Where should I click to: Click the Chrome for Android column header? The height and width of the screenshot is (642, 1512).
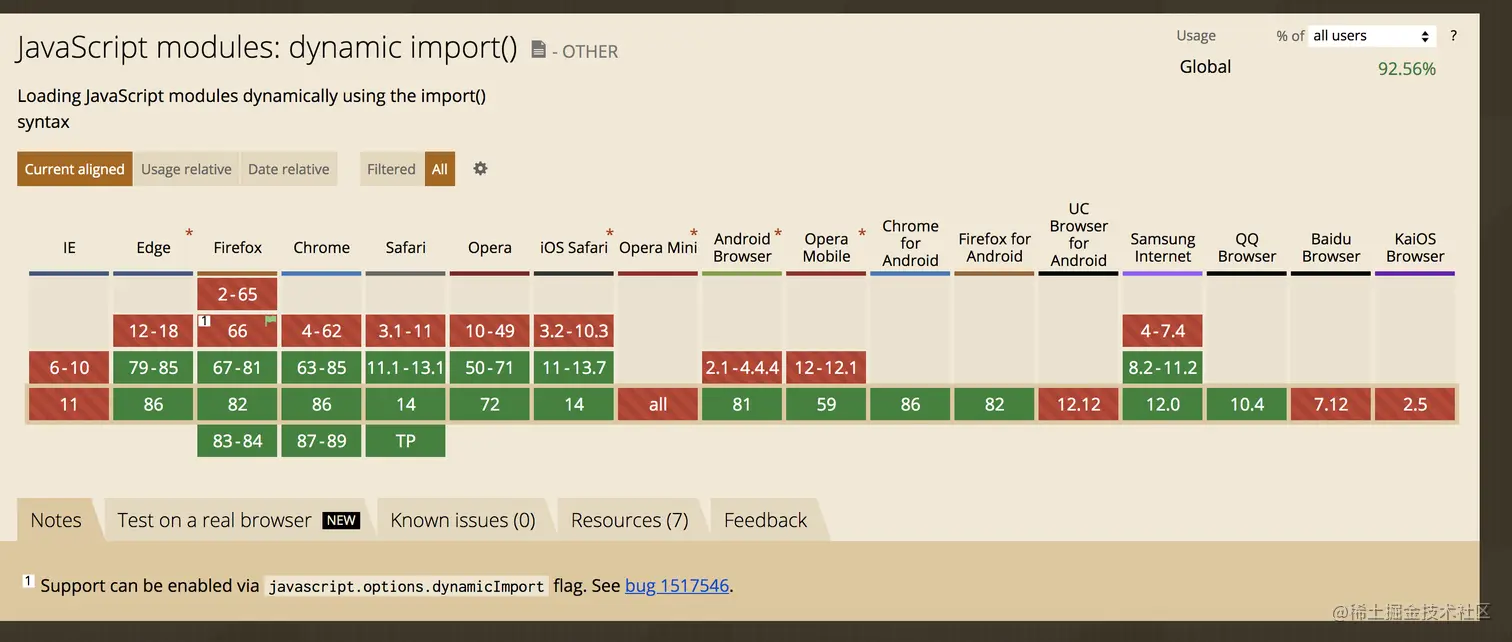coord(910,243)
